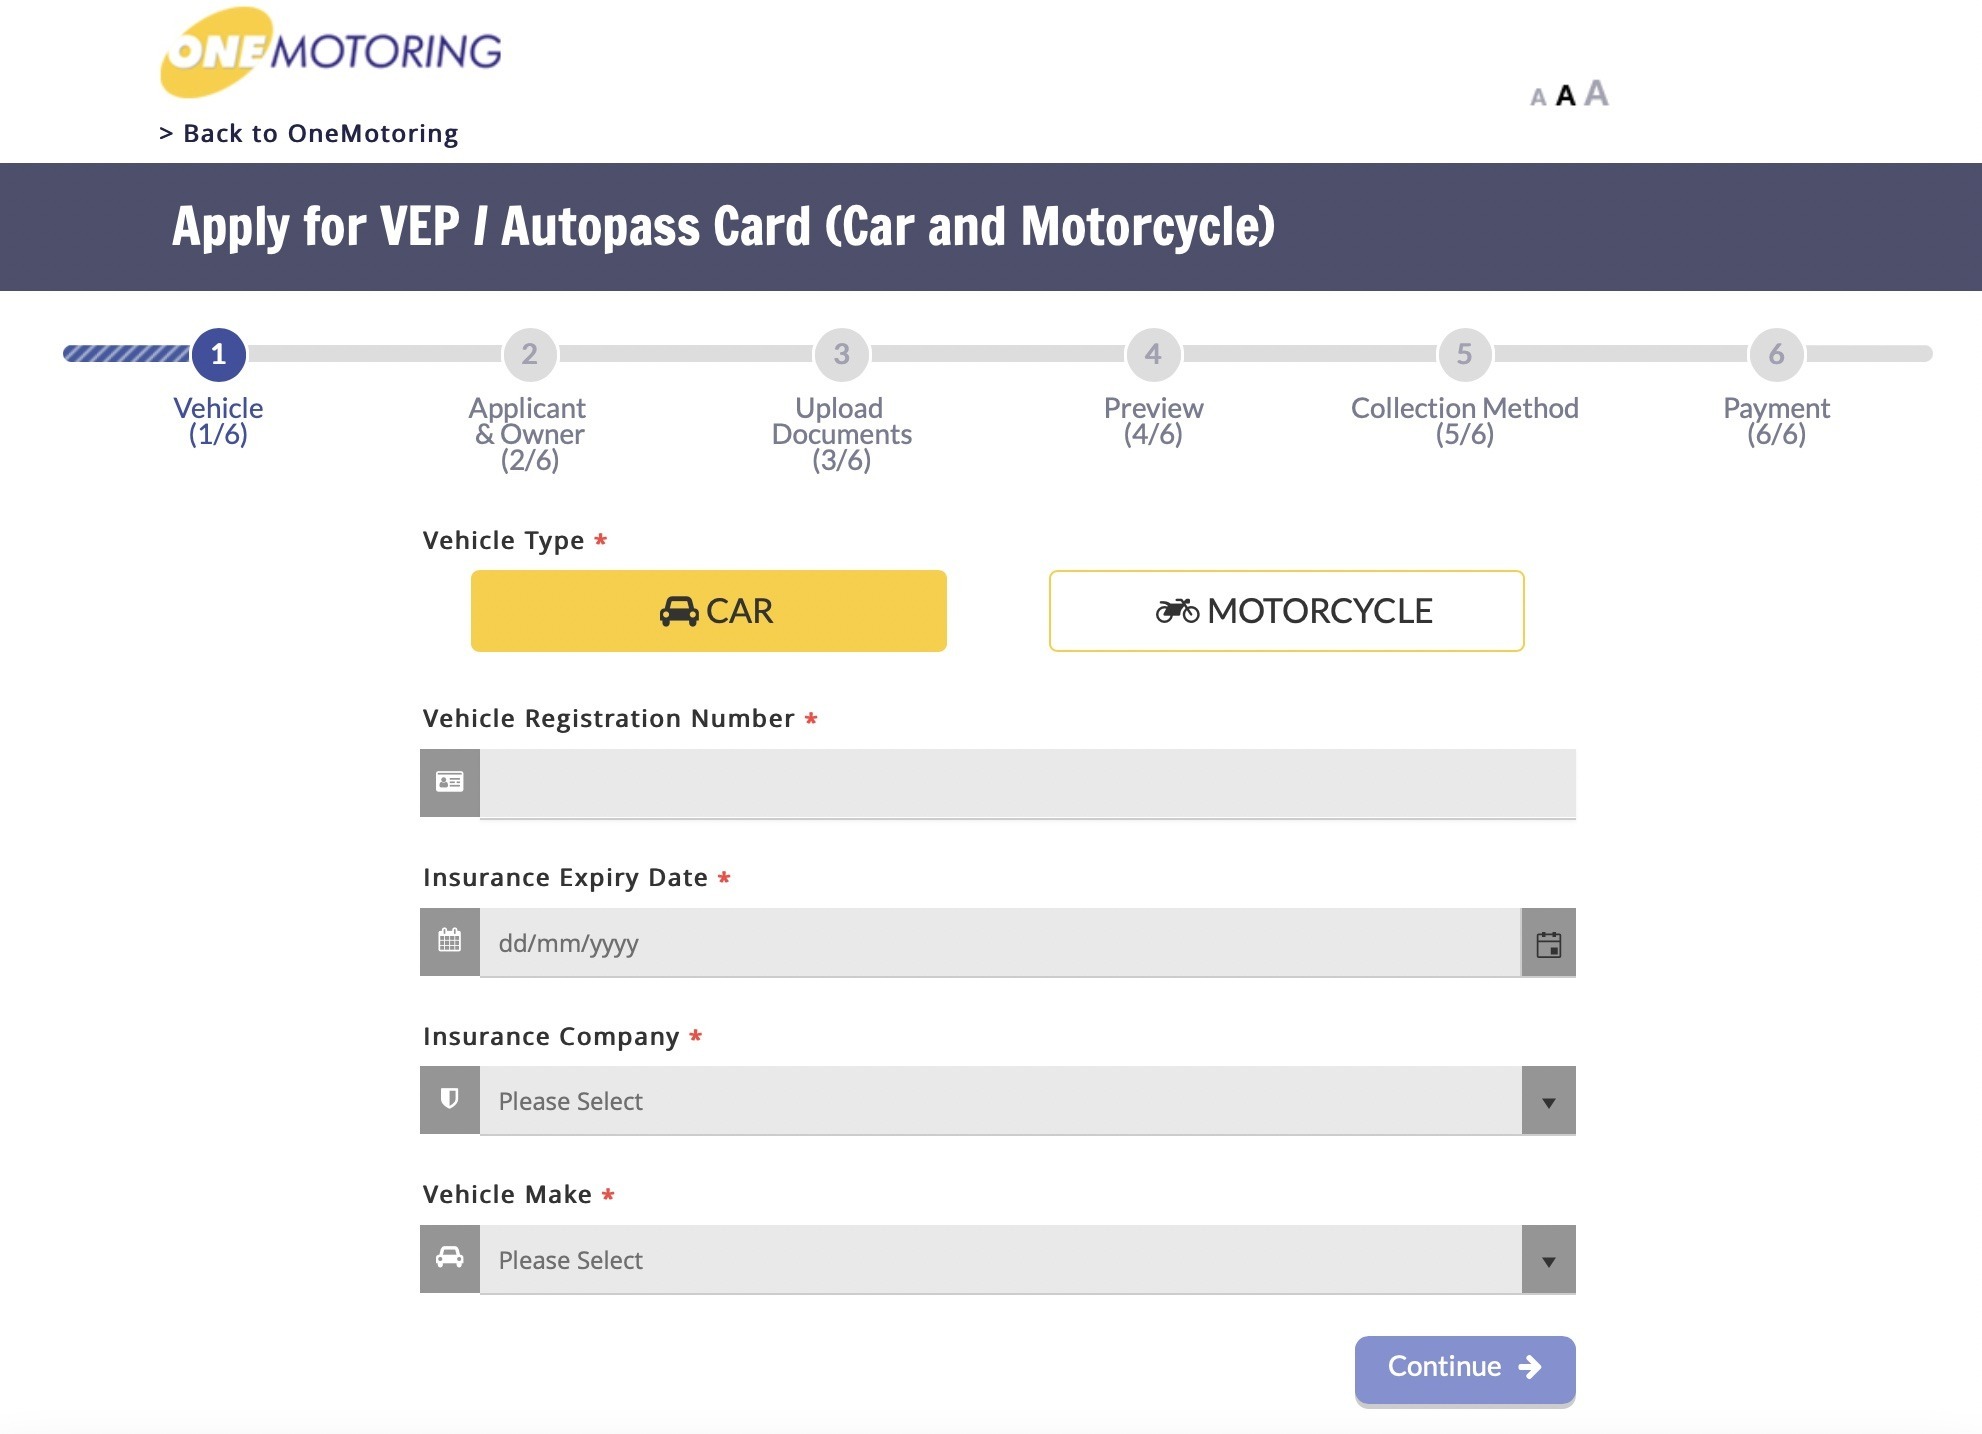Open the Applicant & Owner step
Image resolution: width=1982 pixels, height=1434 pixels.
click(528, 355)
